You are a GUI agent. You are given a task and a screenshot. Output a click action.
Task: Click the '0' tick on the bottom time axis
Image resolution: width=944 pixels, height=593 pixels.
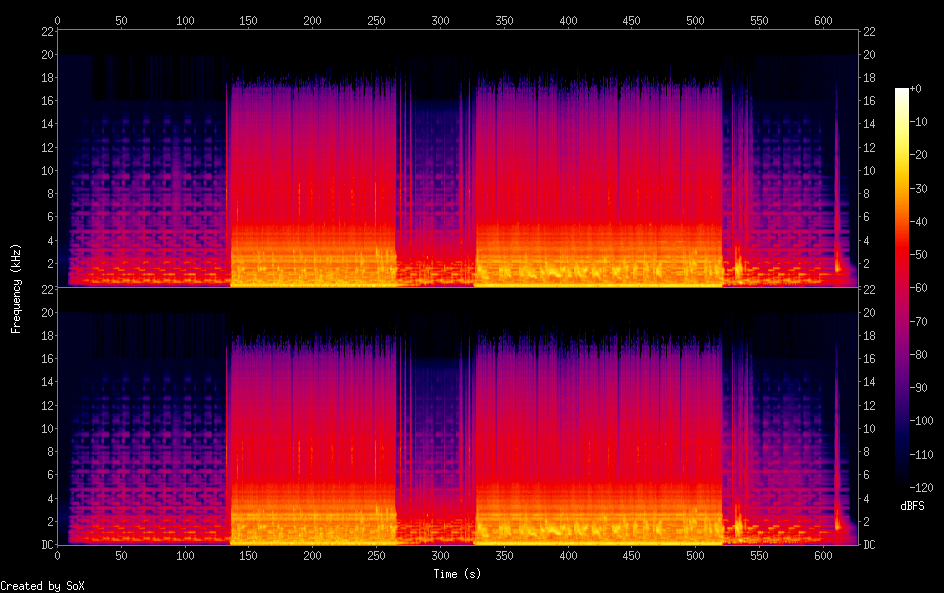click(57, 556)
